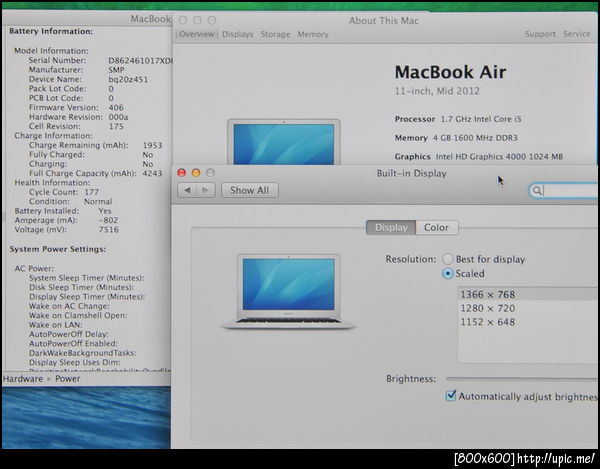Click the Display Sleep Uses Dim row
The width and height of the screenshot is (600, 469).
[75, 362]
